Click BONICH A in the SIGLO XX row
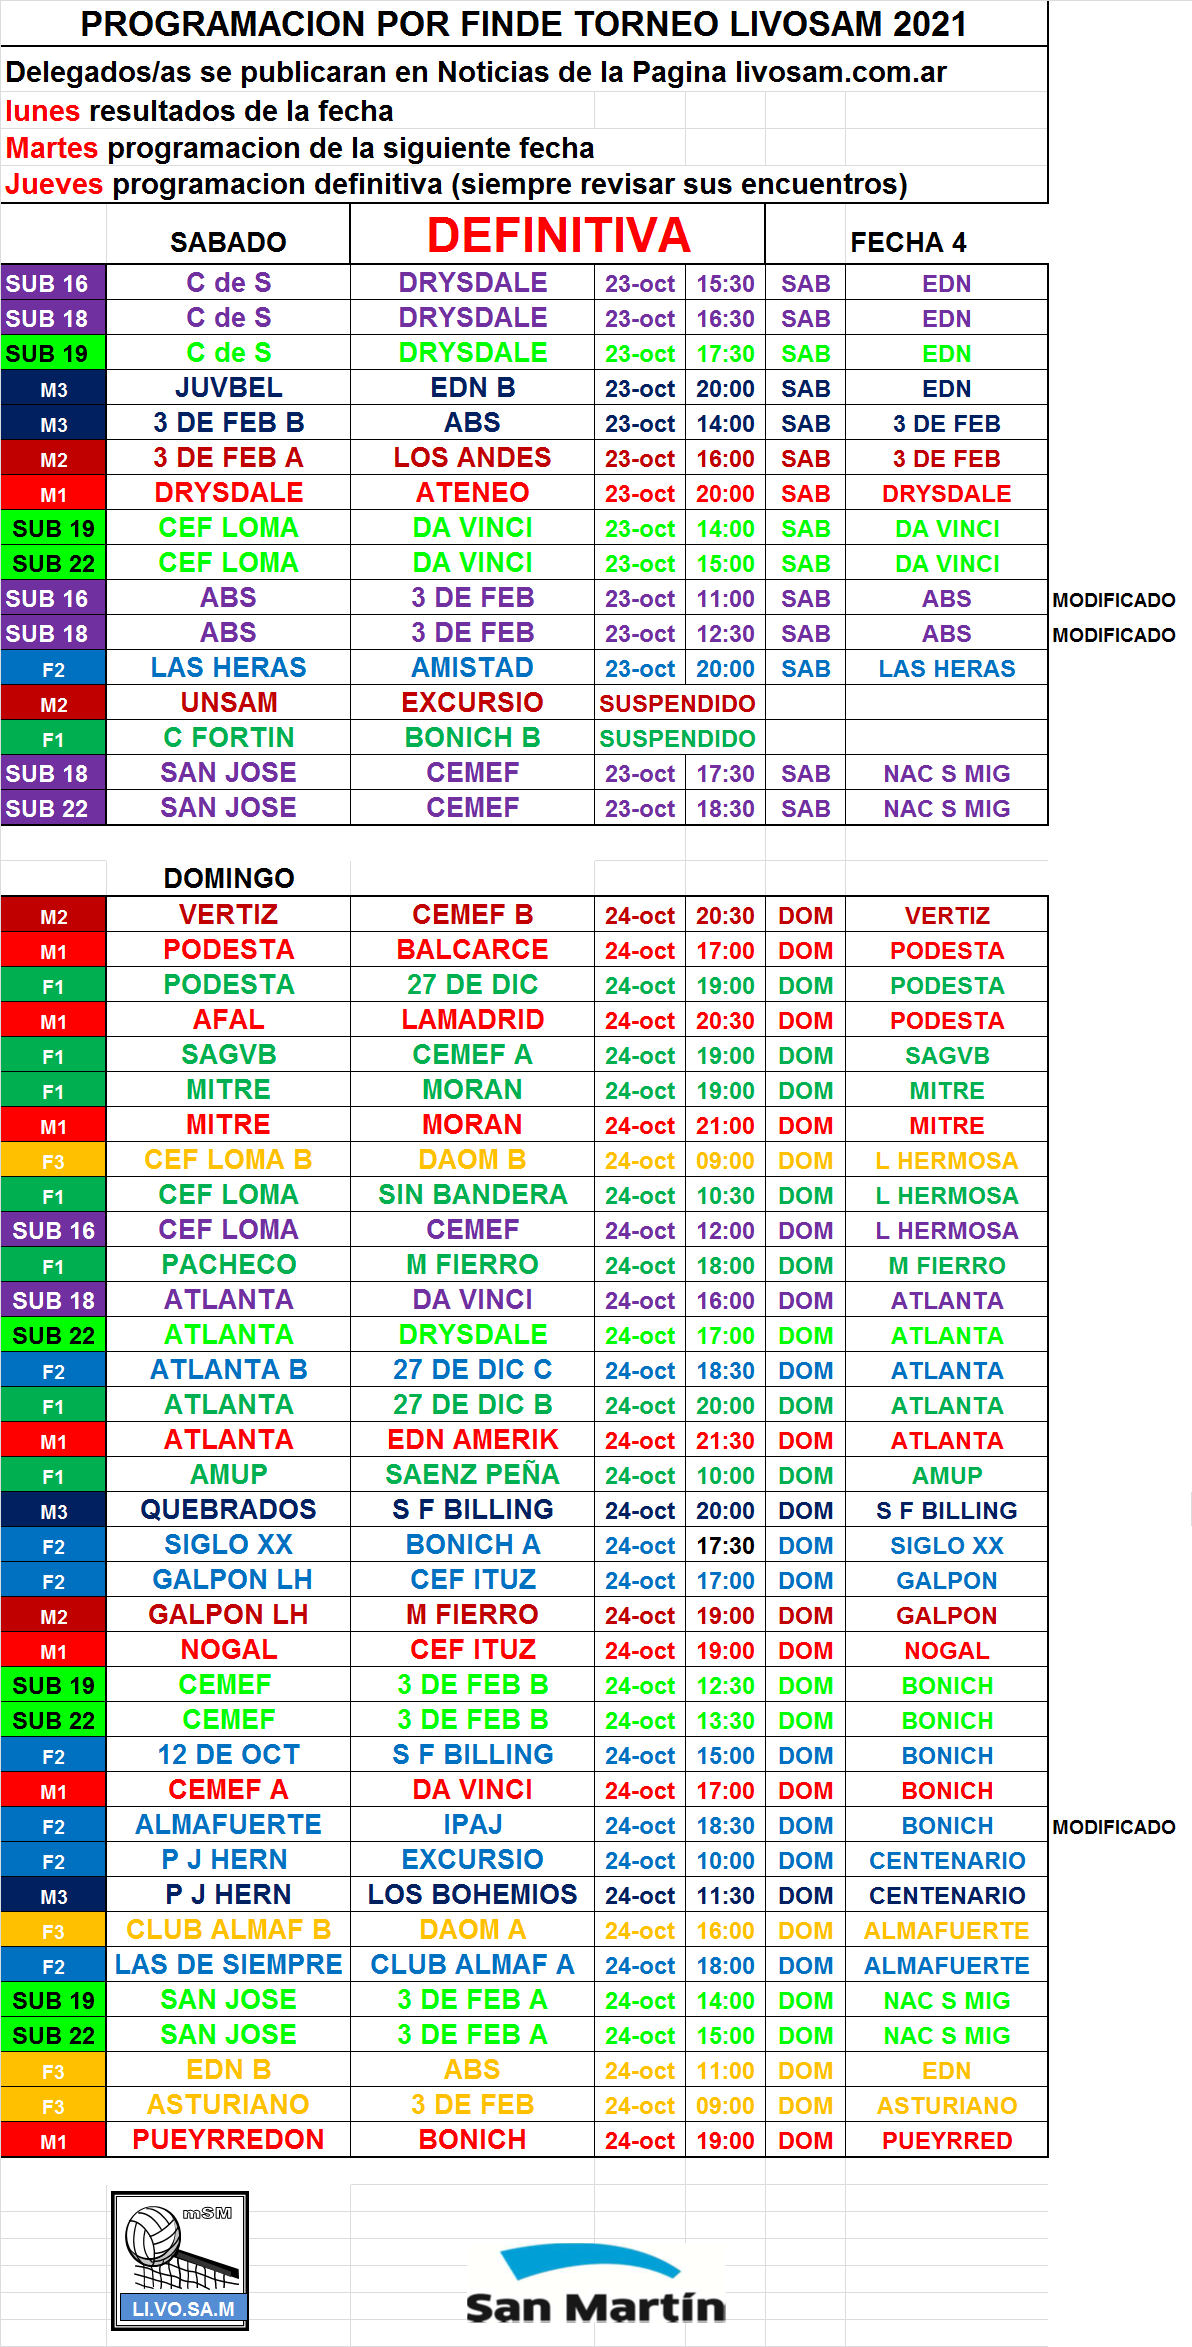 pos(472,1545)
